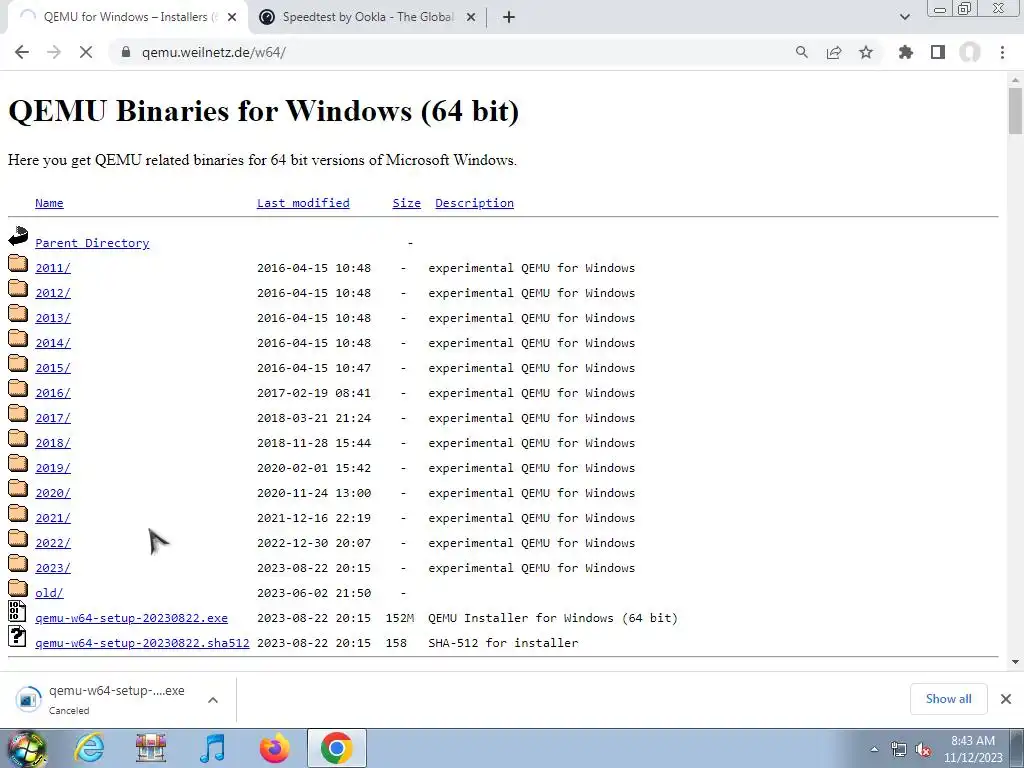Image resolution: width=1024 pixels, height=768 pixels.
Task: Open qemu-w64-setup-20230822.sha512 file
Action: click(x=142, y=643)
